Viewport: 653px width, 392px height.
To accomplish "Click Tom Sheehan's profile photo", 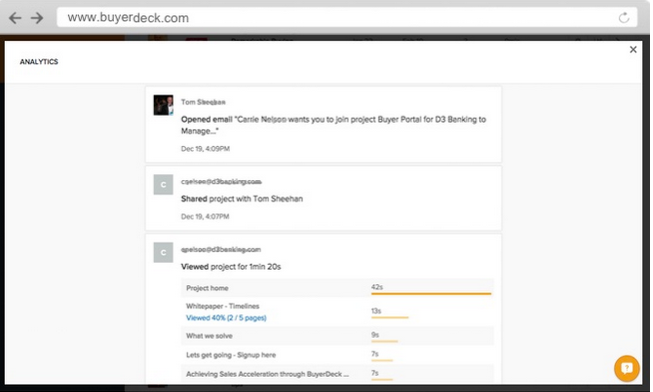I will [x=163, y=105].
